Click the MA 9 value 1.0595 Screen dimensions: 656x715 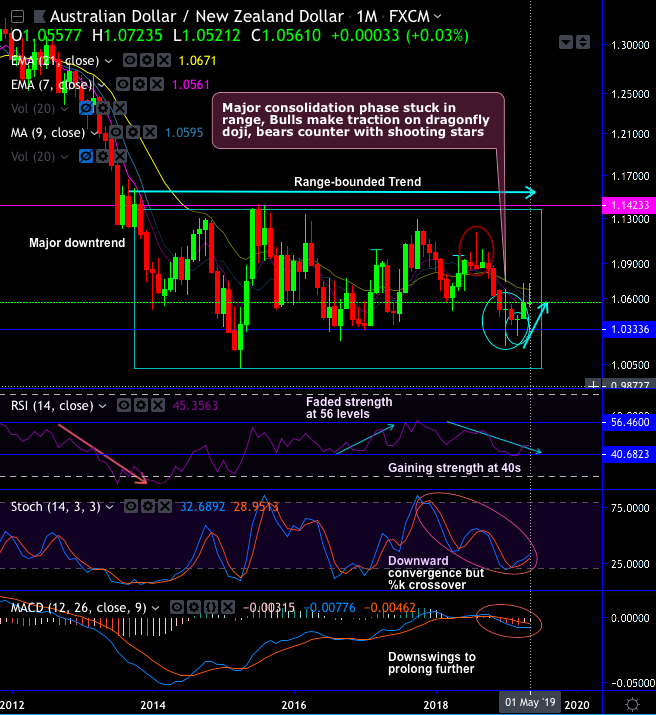coord(184,133)
